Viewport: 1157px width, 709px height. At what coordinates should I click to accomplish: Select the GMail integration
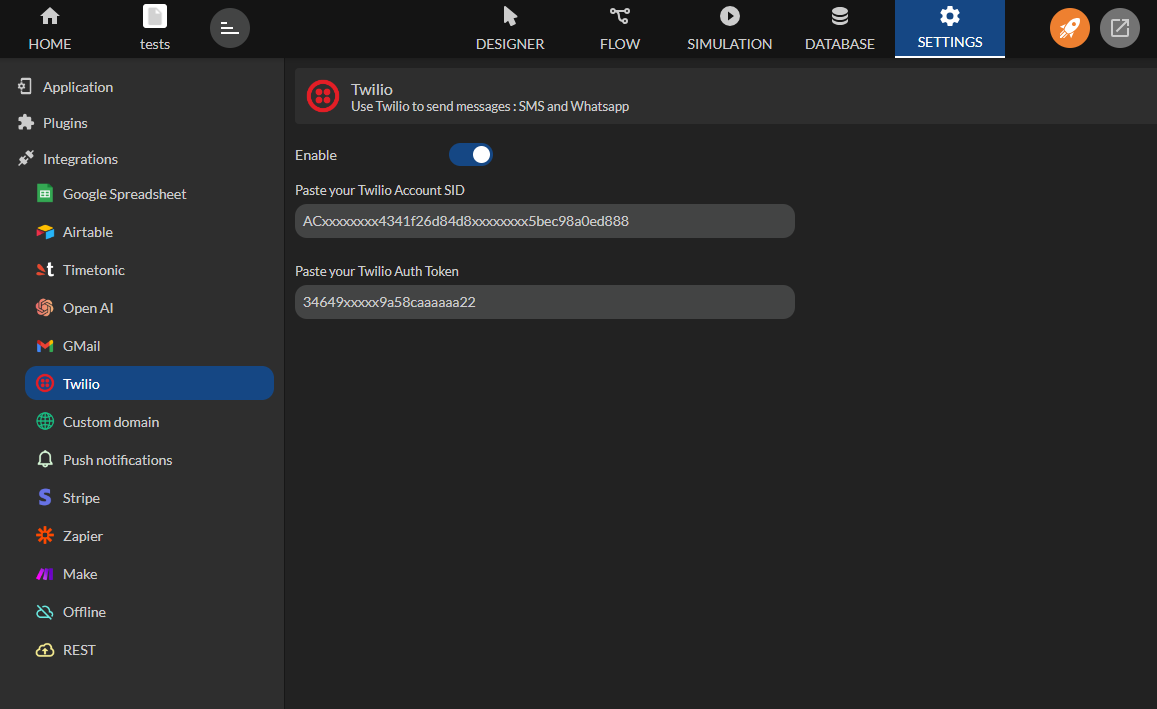[81, 346]
